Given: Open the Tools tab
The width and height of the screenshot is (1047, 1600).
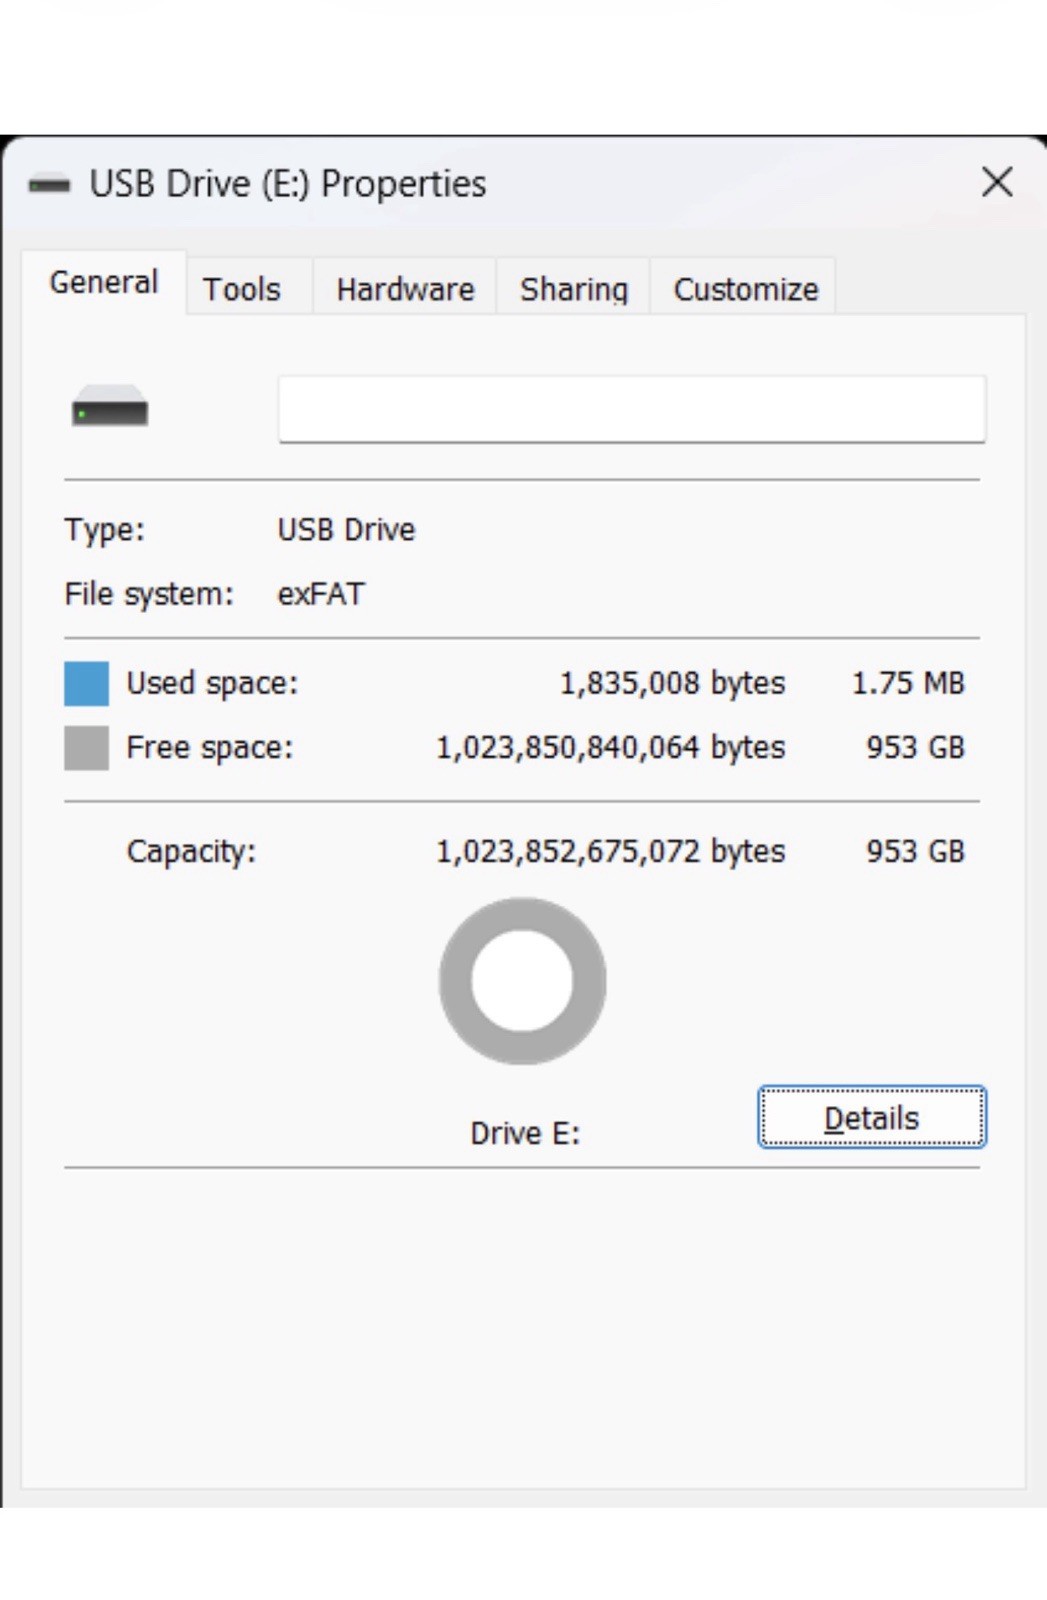Looking at the screenshot, I should click(242, 289).
